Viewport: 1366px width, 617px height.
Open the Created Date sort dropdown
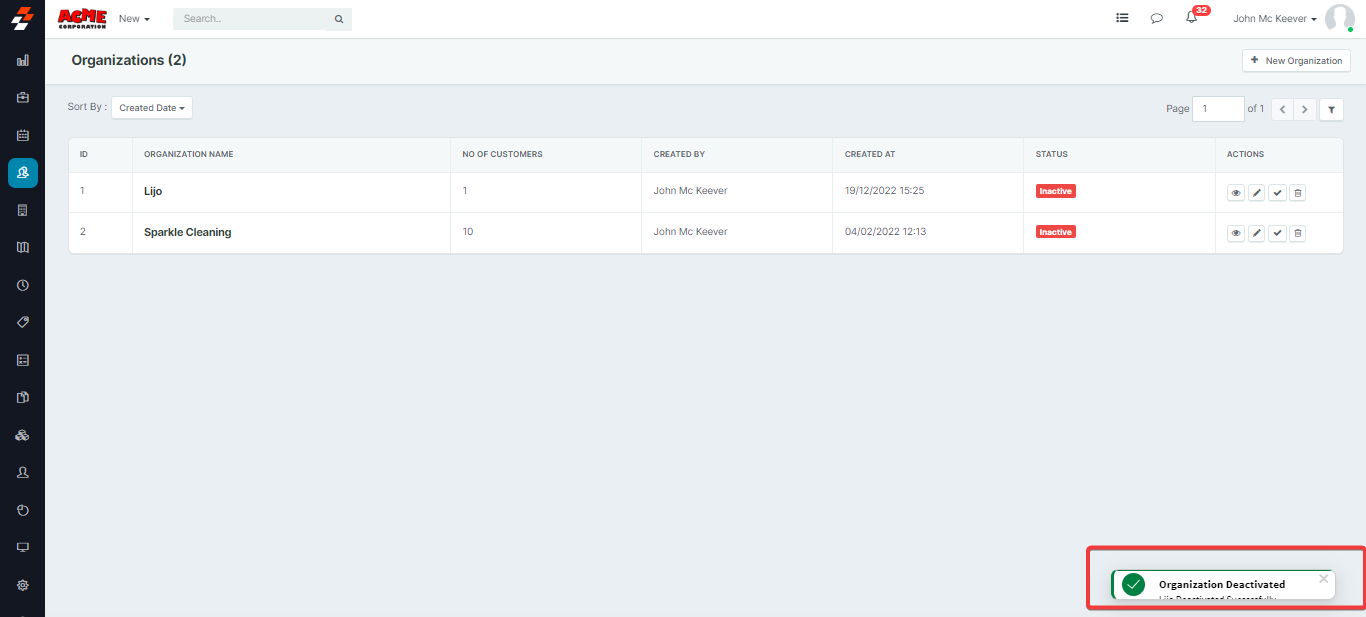[152, 108]
